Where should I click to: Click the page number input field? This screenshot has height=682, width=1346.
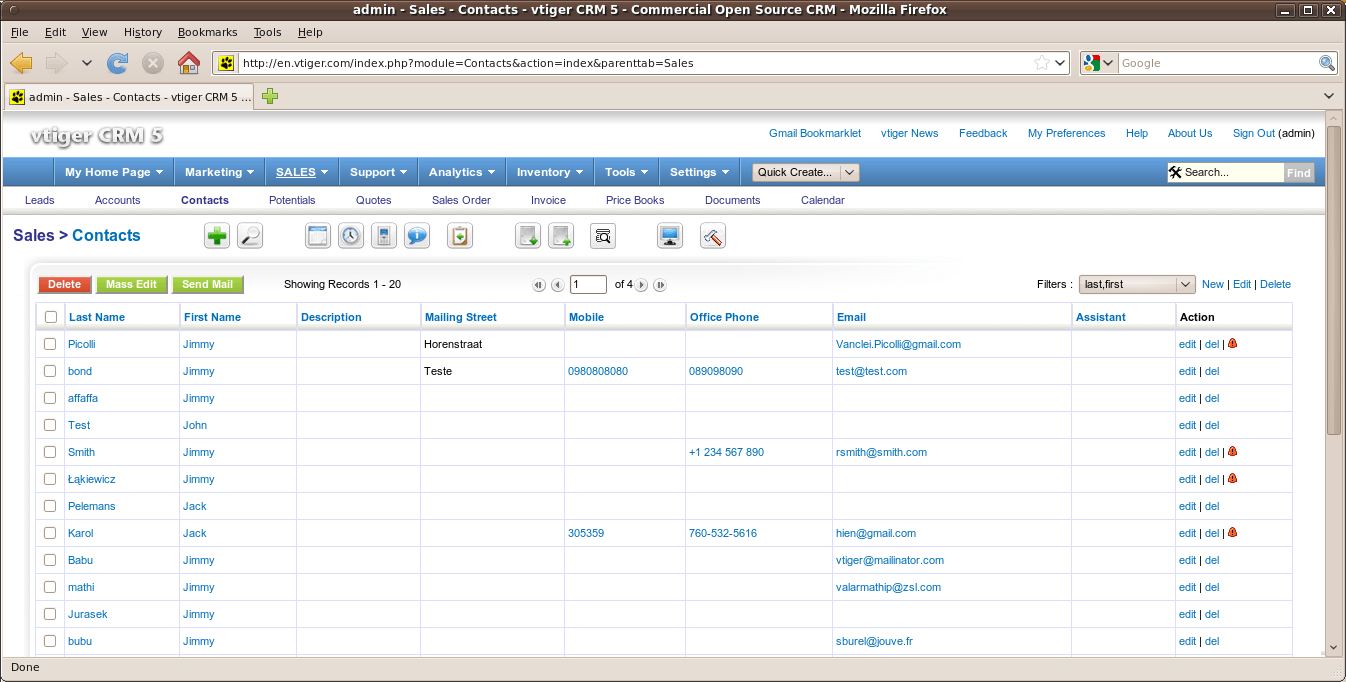click(x=589, y=285)
